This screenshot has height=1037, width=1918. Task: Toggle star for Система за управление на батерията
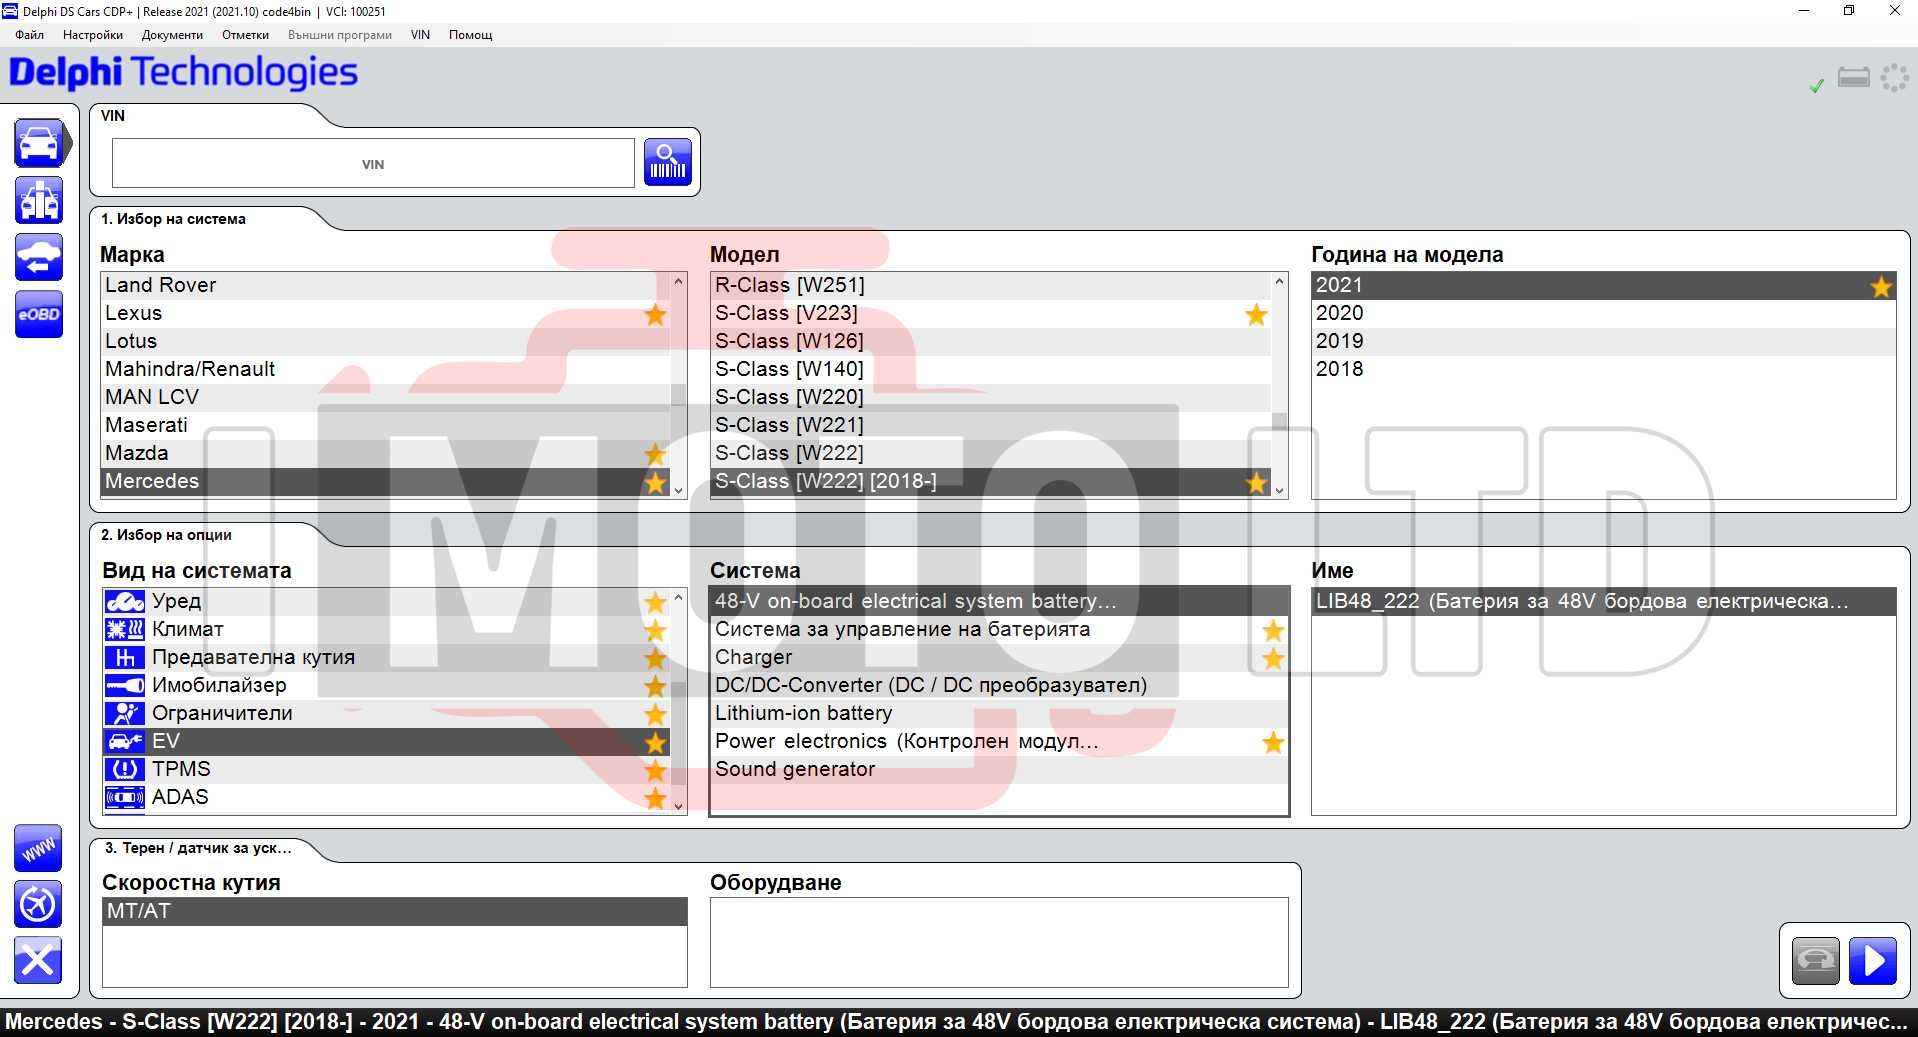pyautogui.click(x=1272, y=631)
